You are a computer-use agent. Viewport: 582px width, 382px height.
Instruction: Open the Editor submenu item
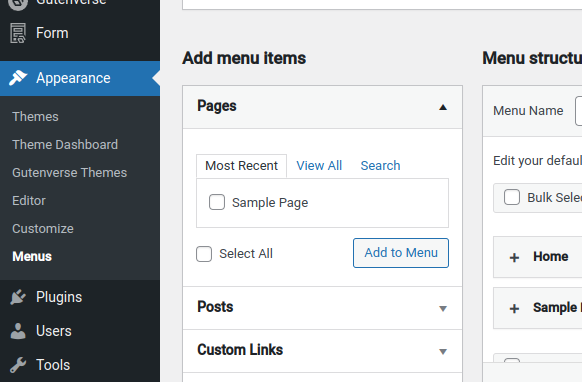pyautogui.click(x=29, y=200)
